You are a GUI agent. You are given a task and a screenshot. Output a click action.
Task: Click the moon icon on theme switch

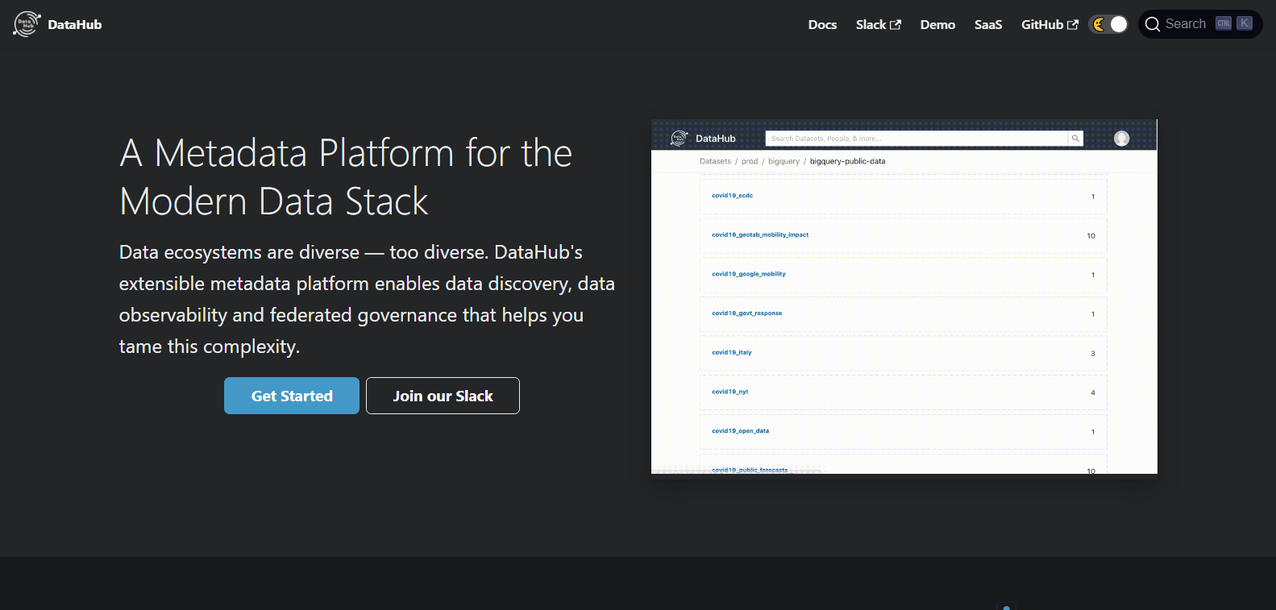tap(1098, 25)
